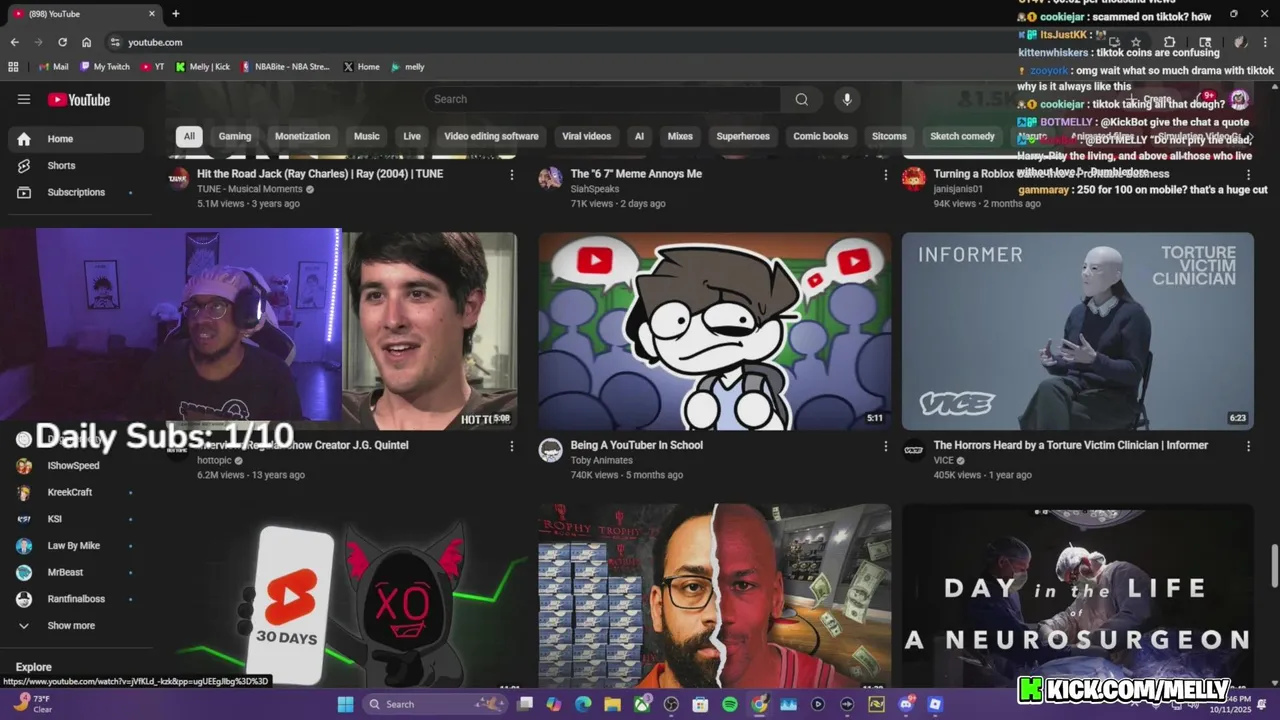Click the Windows taskbar Search box
This screenshot has width=1280, height=720.
[435, 704]
